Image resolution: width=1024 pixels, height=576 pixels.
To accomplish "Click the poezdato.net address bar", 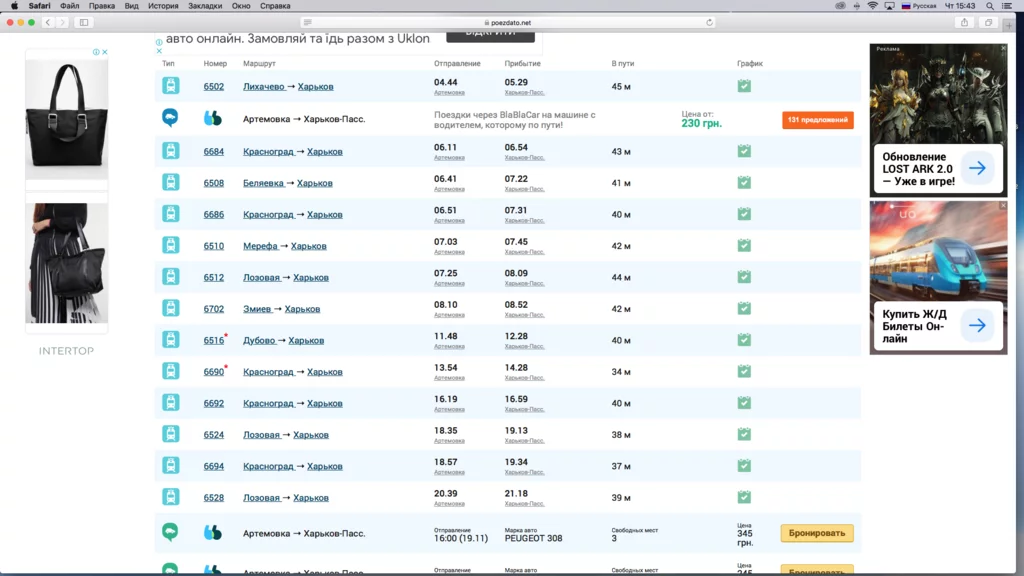I will [508, 22].
